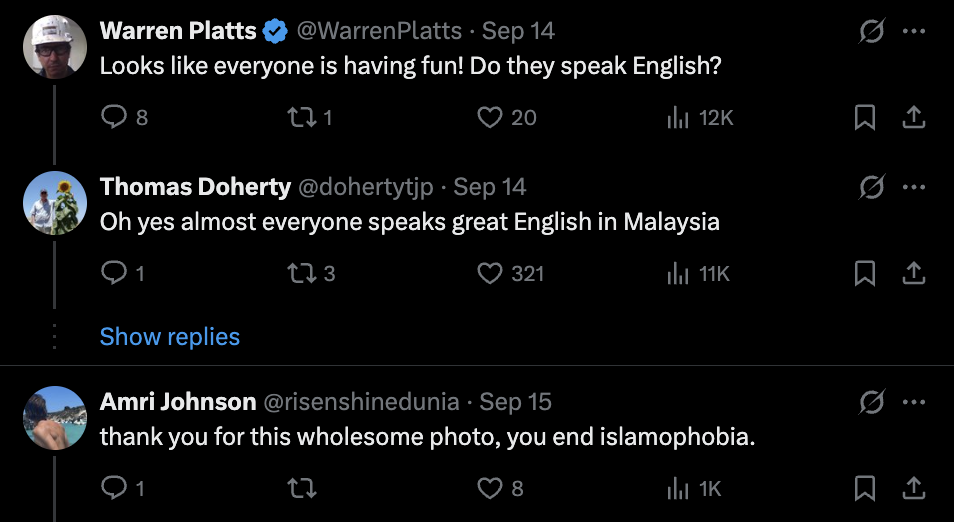
Task: Open Warren Platts' profile avatar
Action: pyautogui.click(x=55, y=47)
